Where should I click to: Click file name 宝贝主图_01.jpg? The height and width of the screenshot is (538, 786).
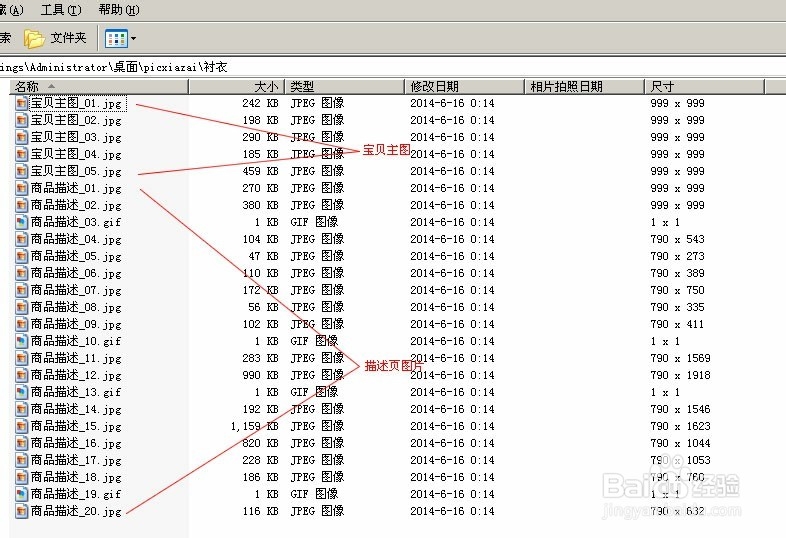point(76,104)
